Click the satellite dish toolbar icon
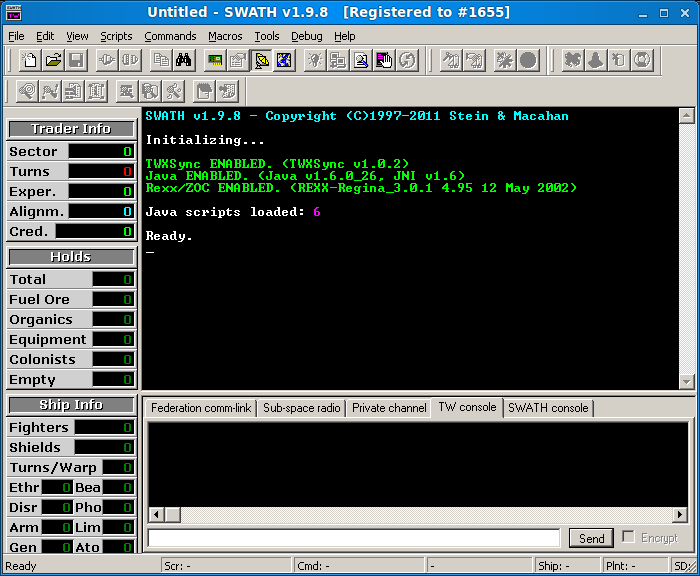Screen dimensions: 700x576 [x=262, y=61]
